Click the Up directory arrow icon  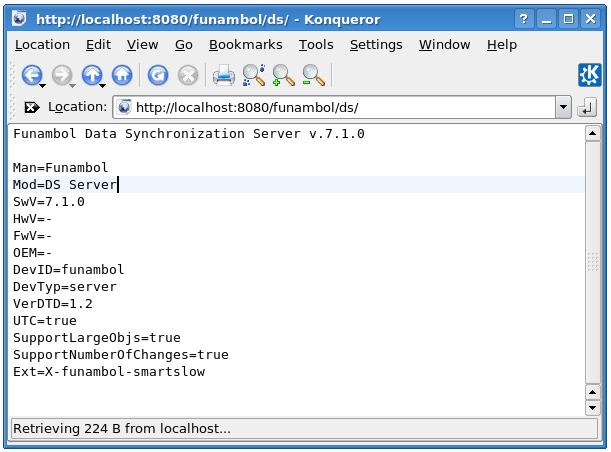click(92, 75)
